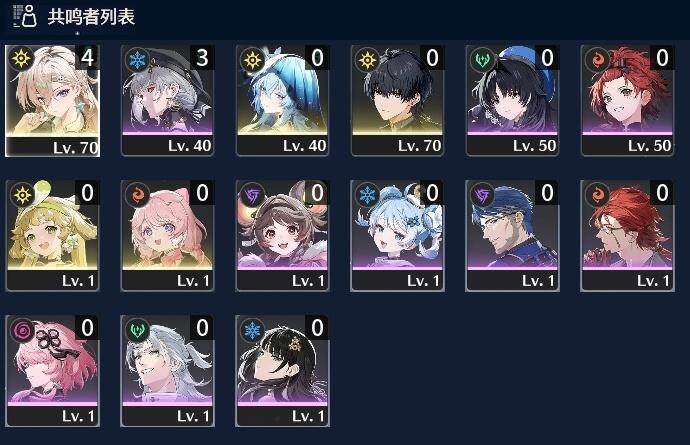
Task: Select the gray-haired hooded character at Lv. 40
Action: click(x=167, y=100)
